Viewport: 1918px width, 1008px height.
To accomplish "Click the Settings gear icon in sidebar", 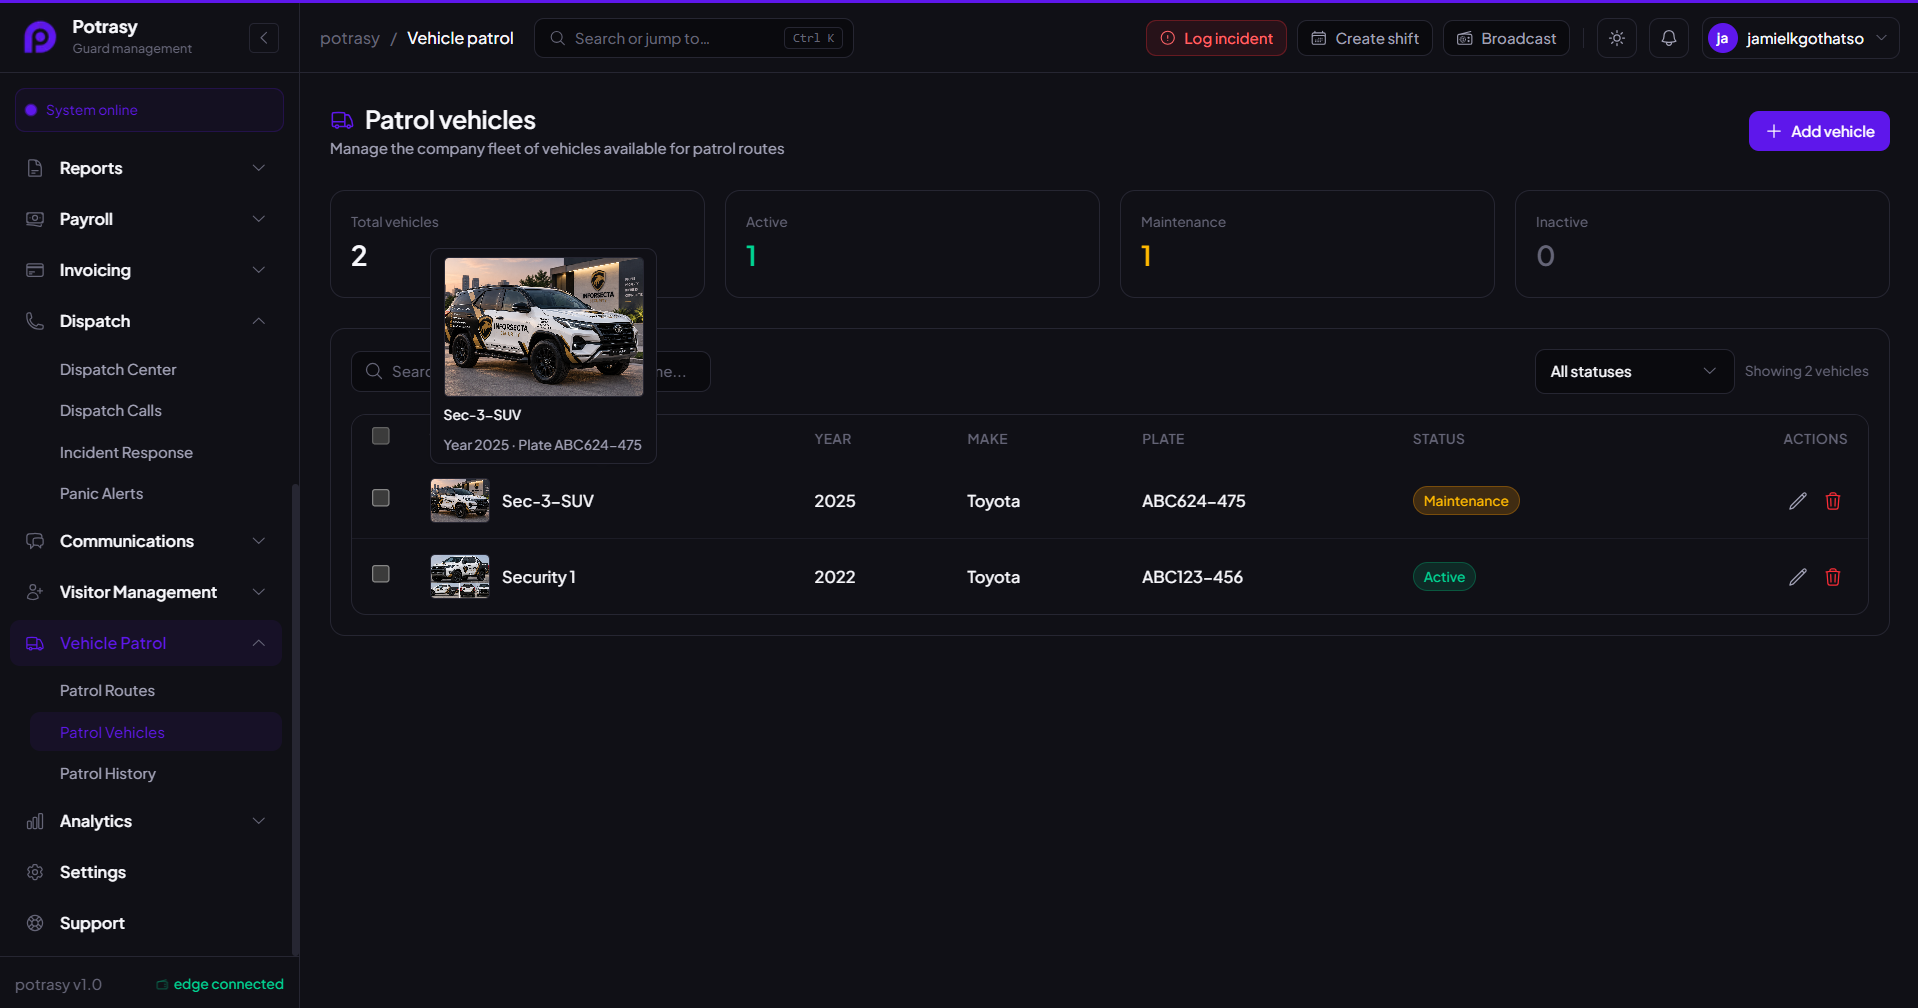I will [x=35, y=872].
